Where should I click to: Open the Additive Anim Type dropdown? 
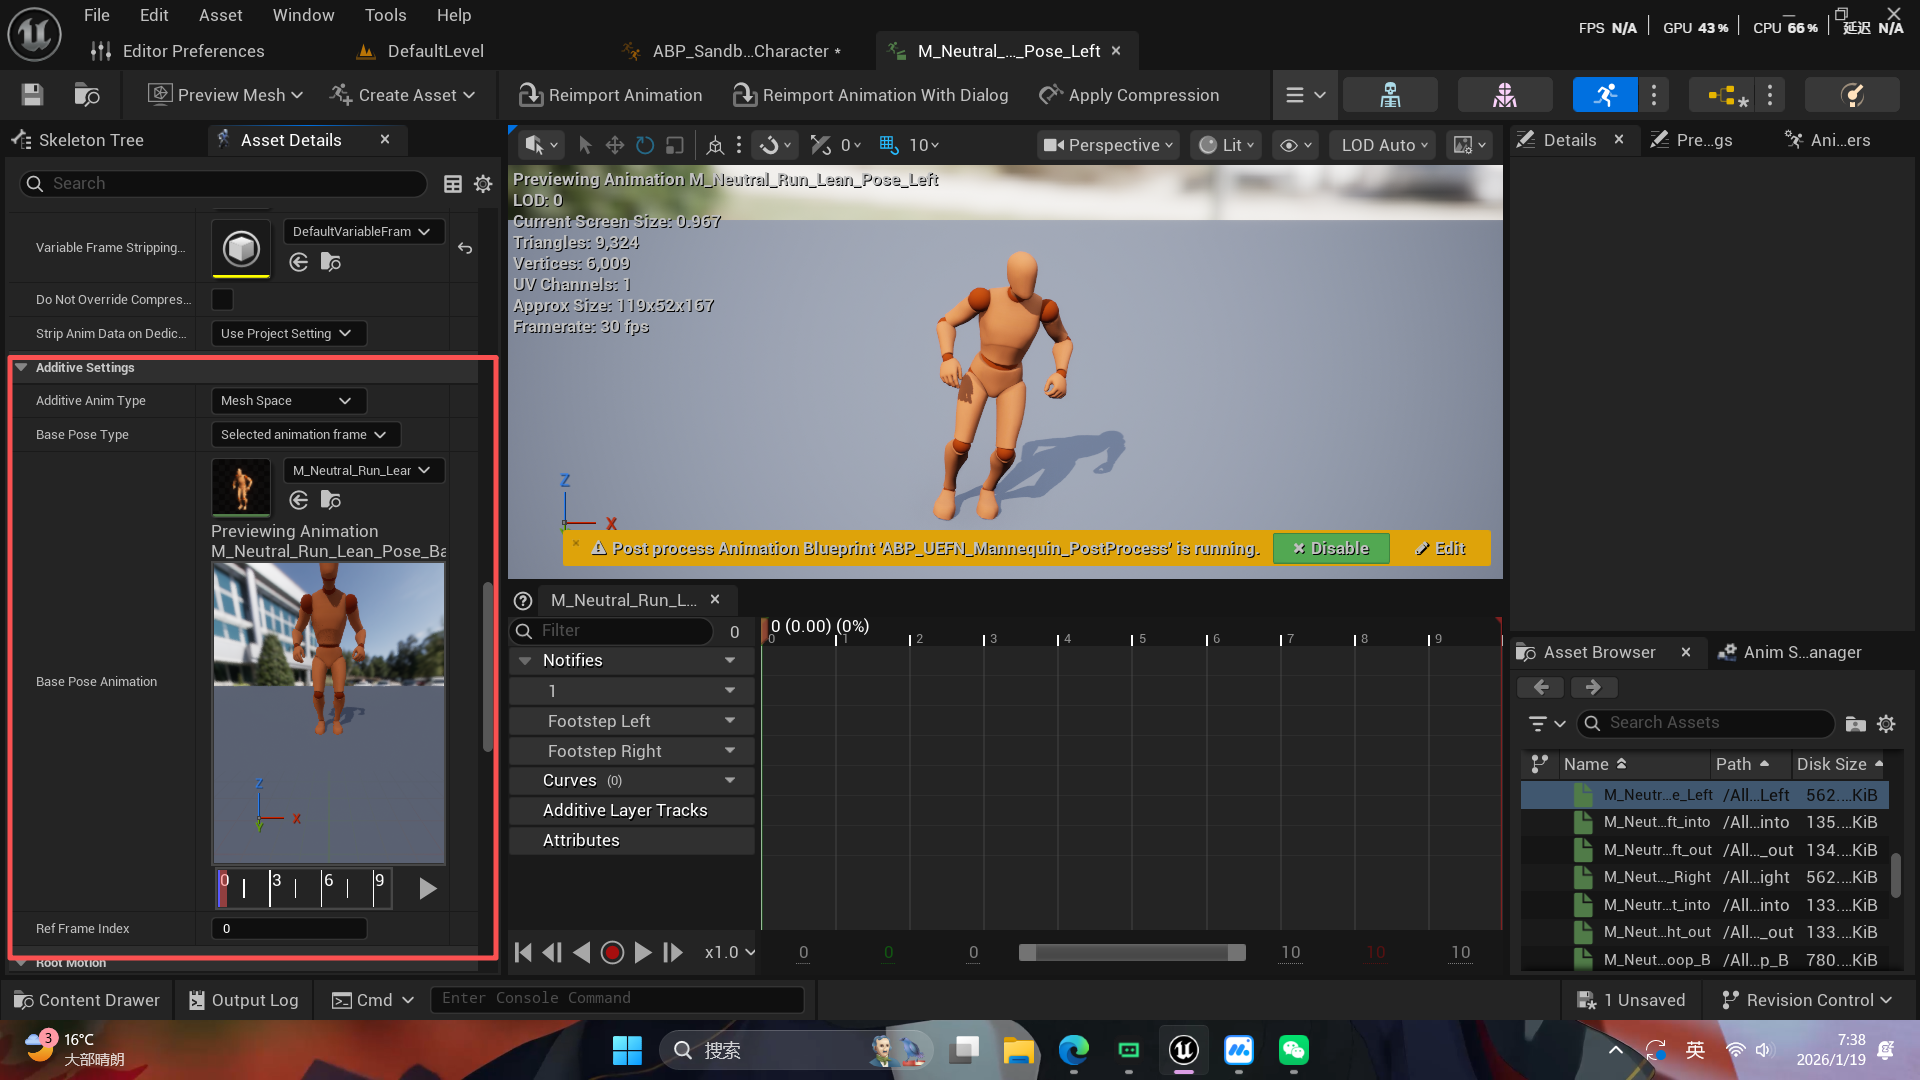click(x=288, y=401)
